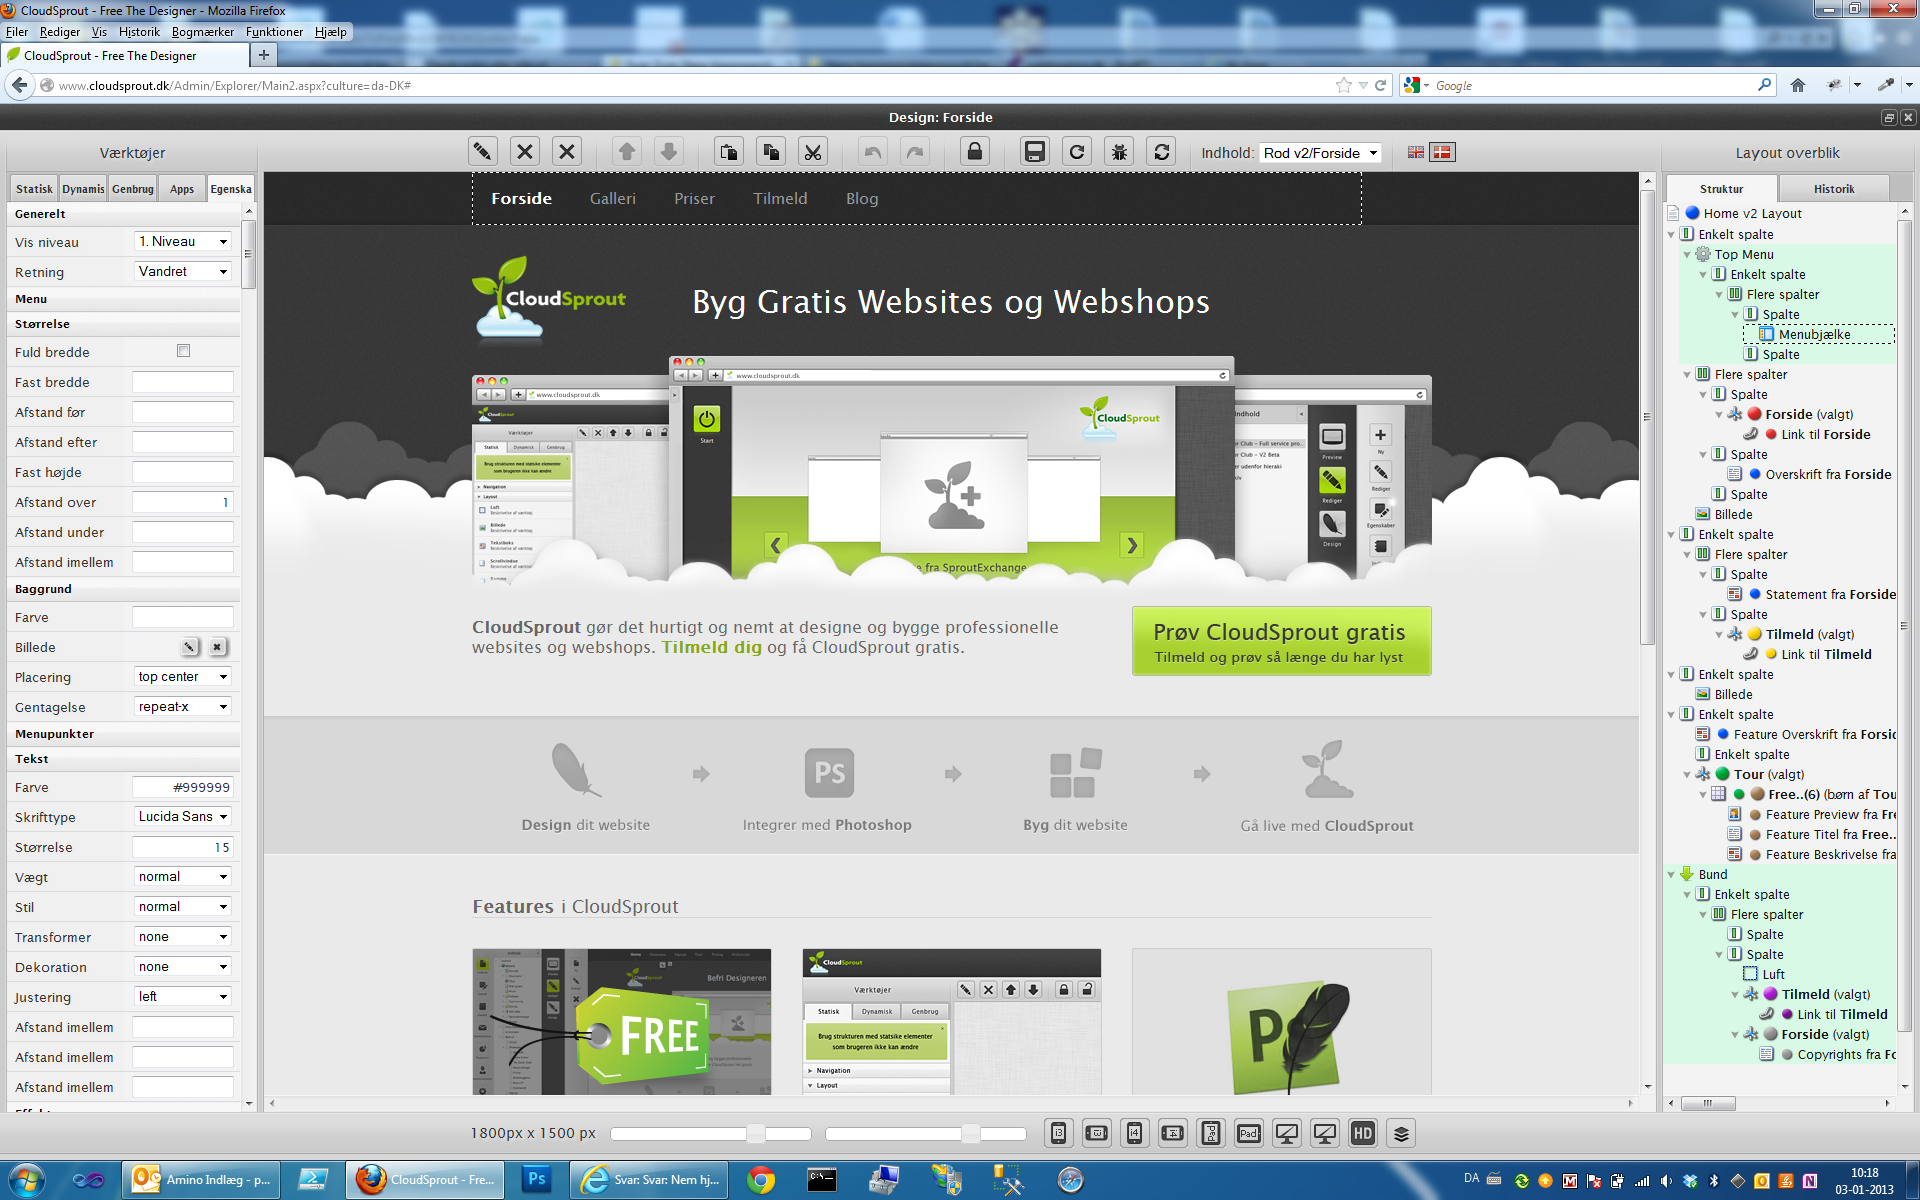The image size is (1920, 1200).
Task: Click the edit background Billede pencil button
Action: click(189, 647)
